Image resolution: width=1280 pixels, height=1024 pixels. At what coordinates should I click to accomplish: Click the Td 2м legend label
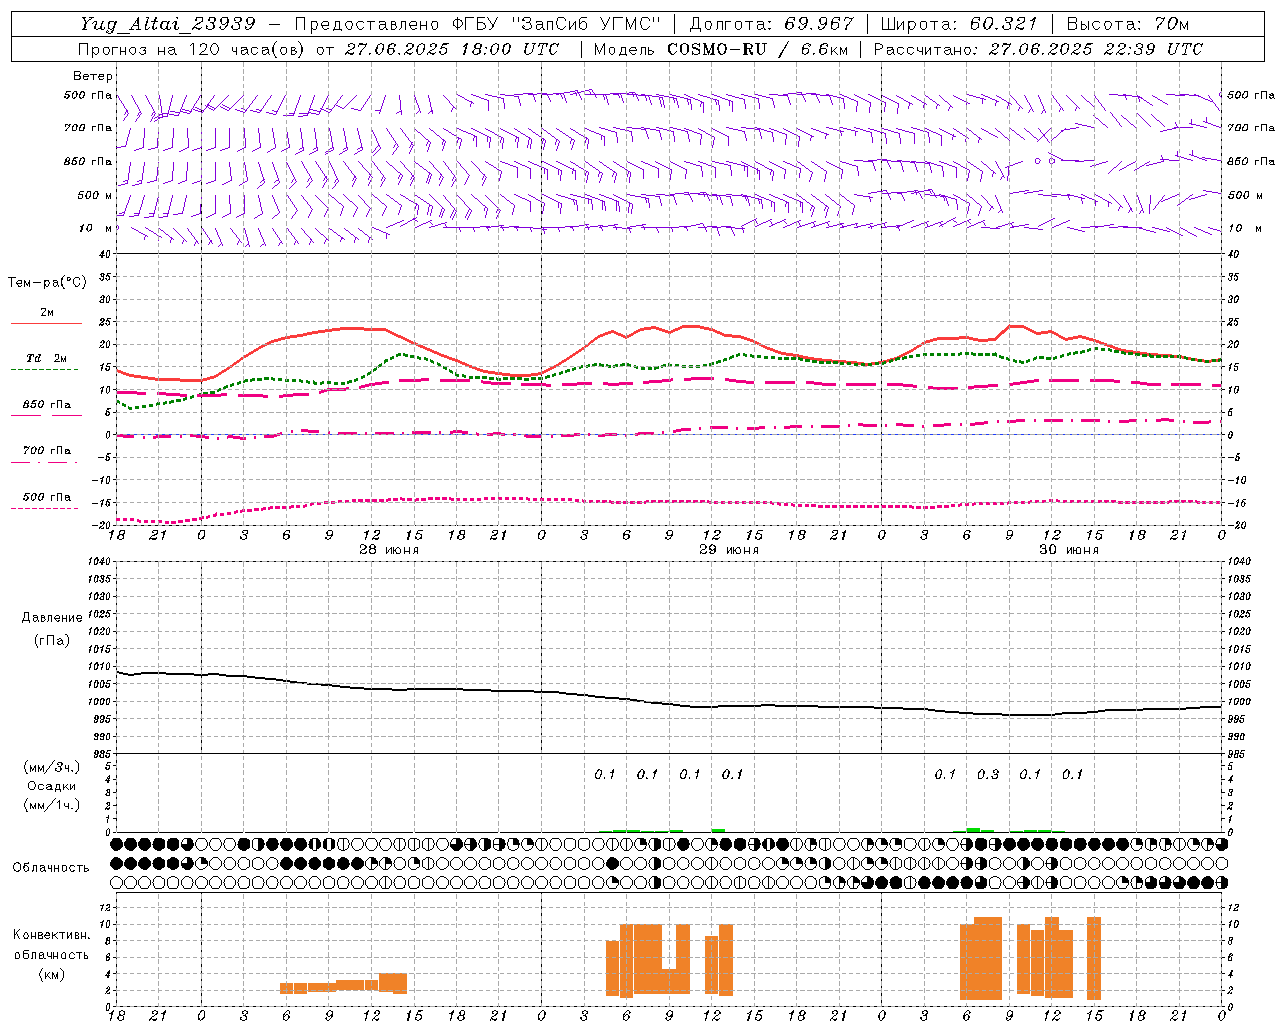tap(47, 358)
